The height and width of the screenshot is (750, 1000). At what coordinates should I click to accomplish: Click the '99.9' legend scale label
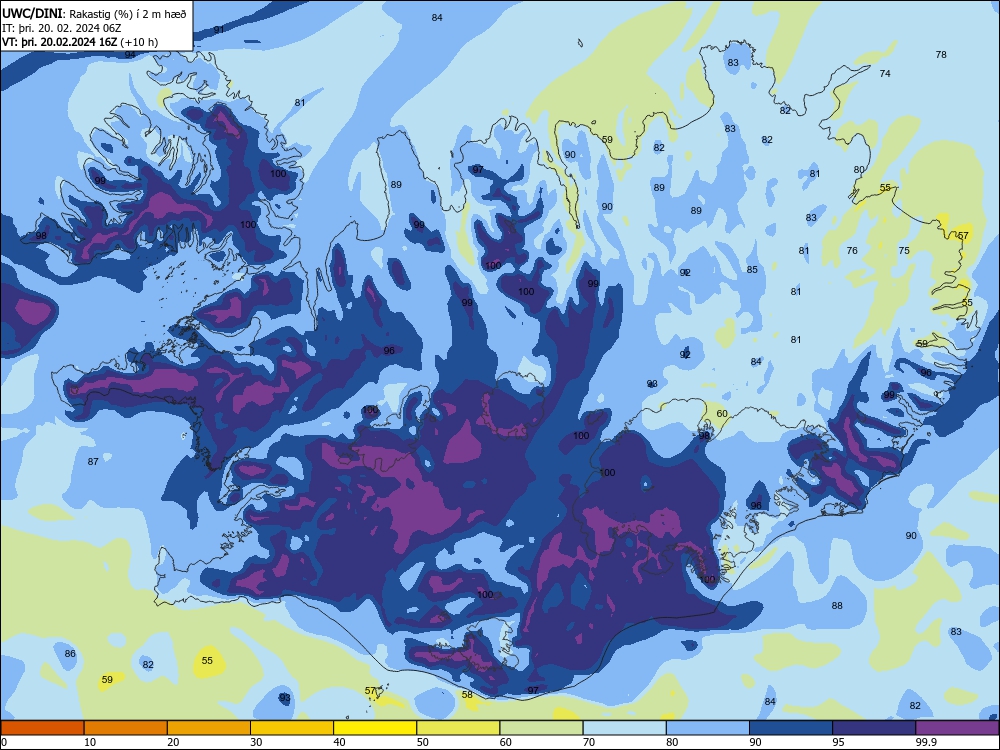pyautogui.click(x=926, y=742)
